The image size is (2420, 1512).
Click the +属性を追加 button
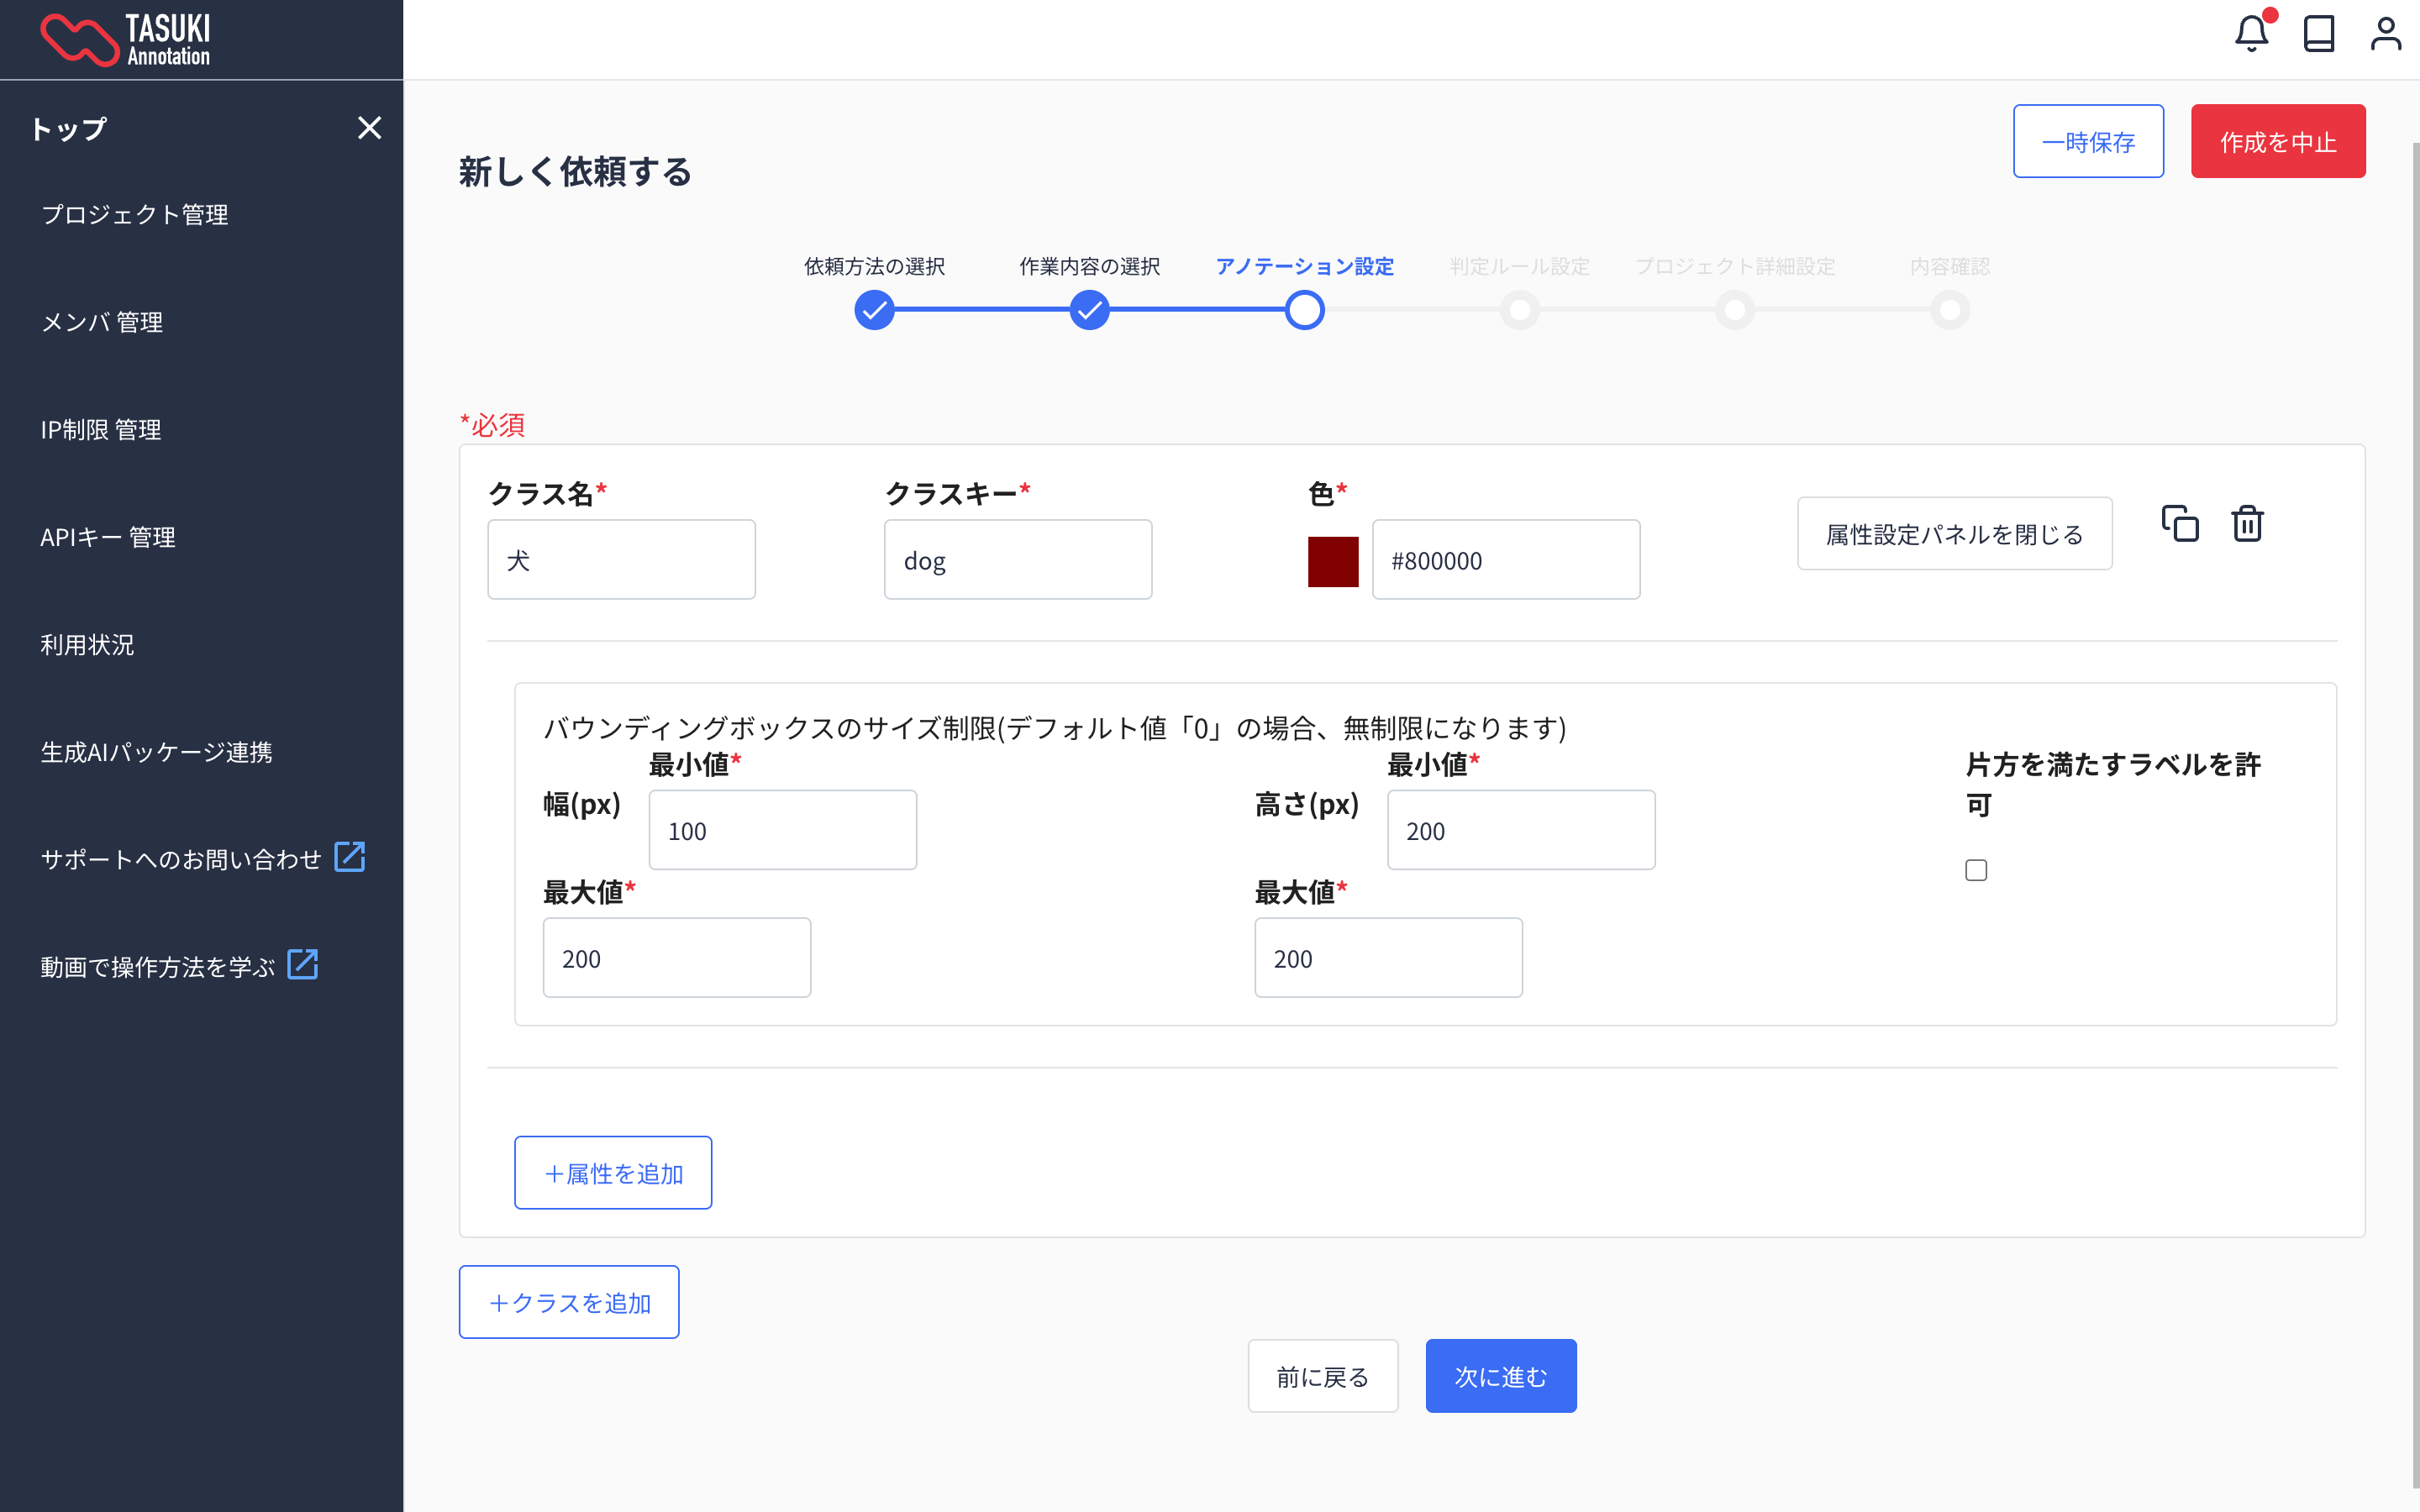coord(613,1172)
